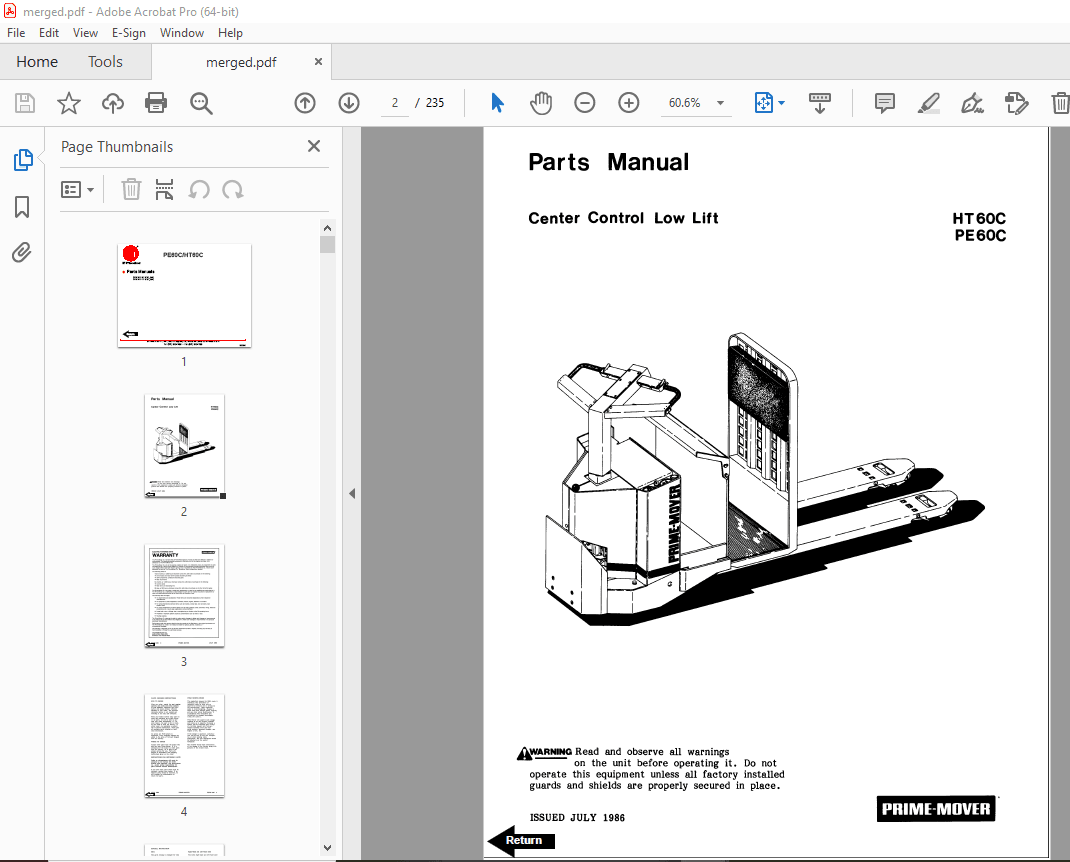Open the Comment tool

pyautogui.click(x=884, y=102)
